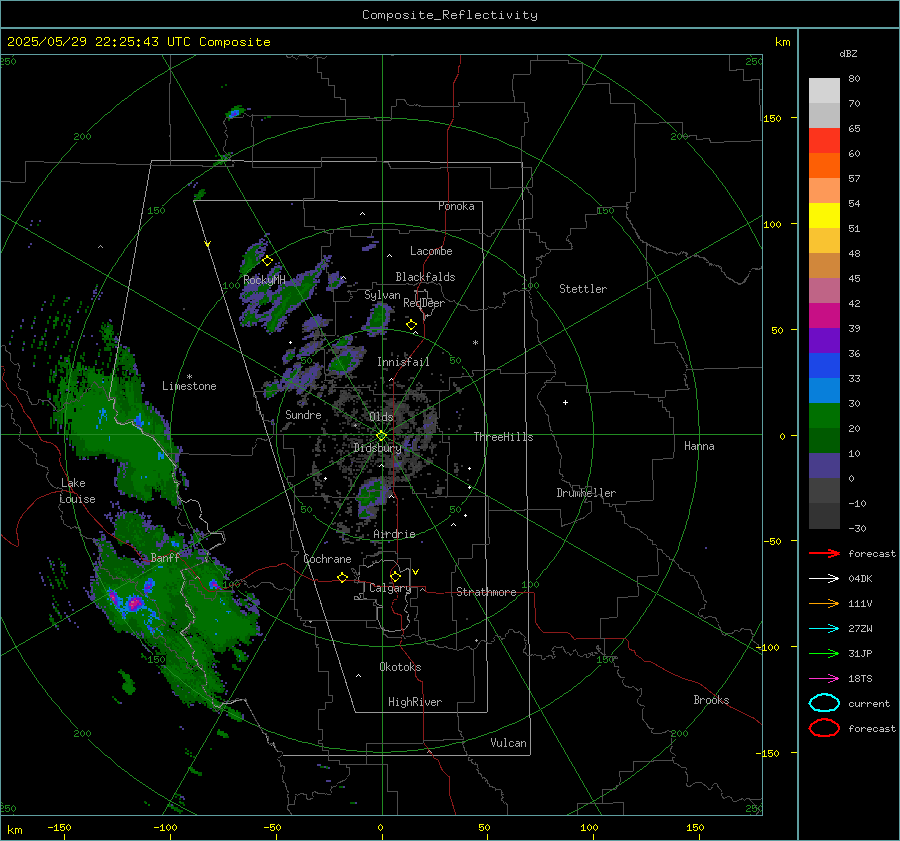
Task: Click the ThreeHills label
Action: point(503,437)
